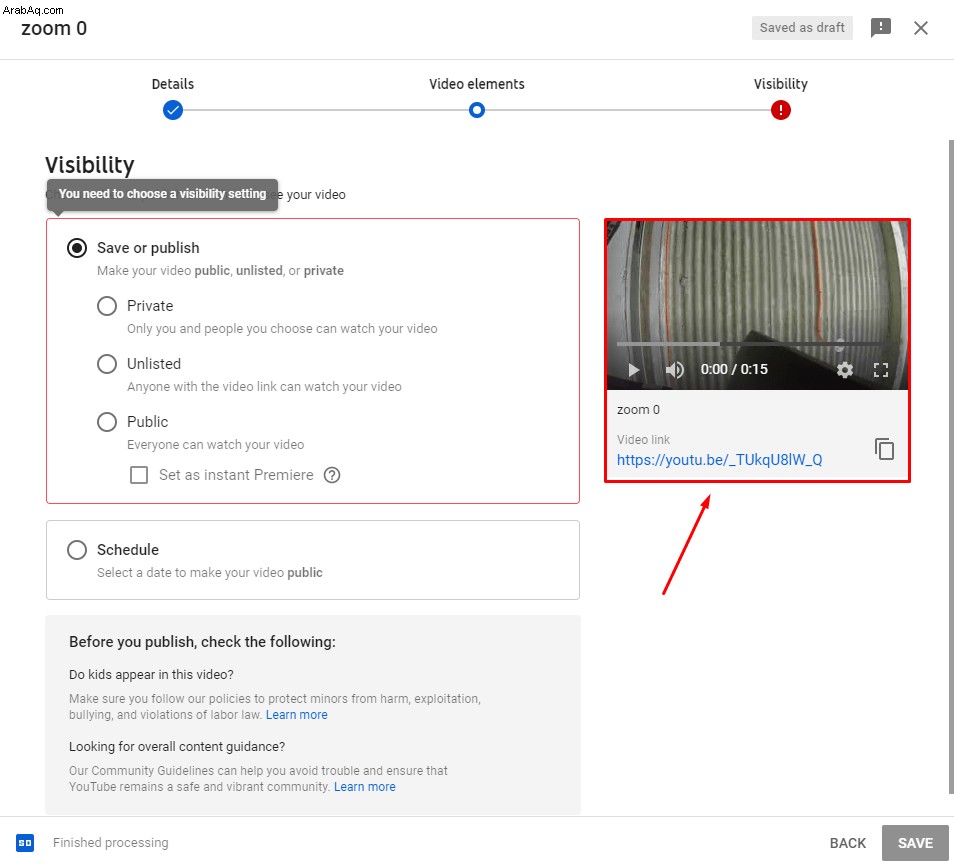Image resolution: width=954 pixels, height=864 pixels.
Task: Open video player settings gear
Action: click(844, 369)
